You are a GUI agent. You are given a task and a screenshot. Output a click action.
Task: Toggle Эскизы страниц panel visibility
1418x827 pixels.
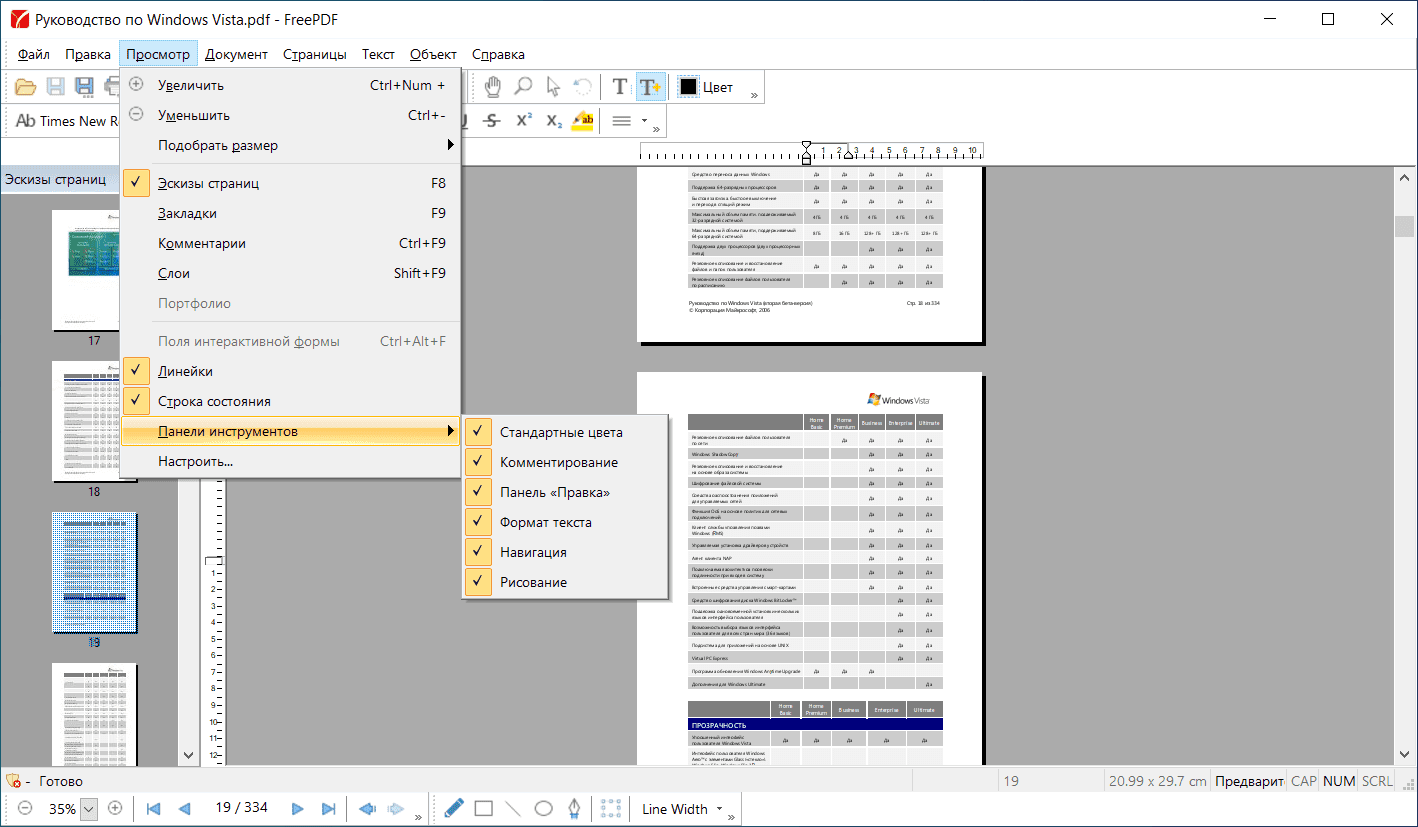[x=290, y=183]
